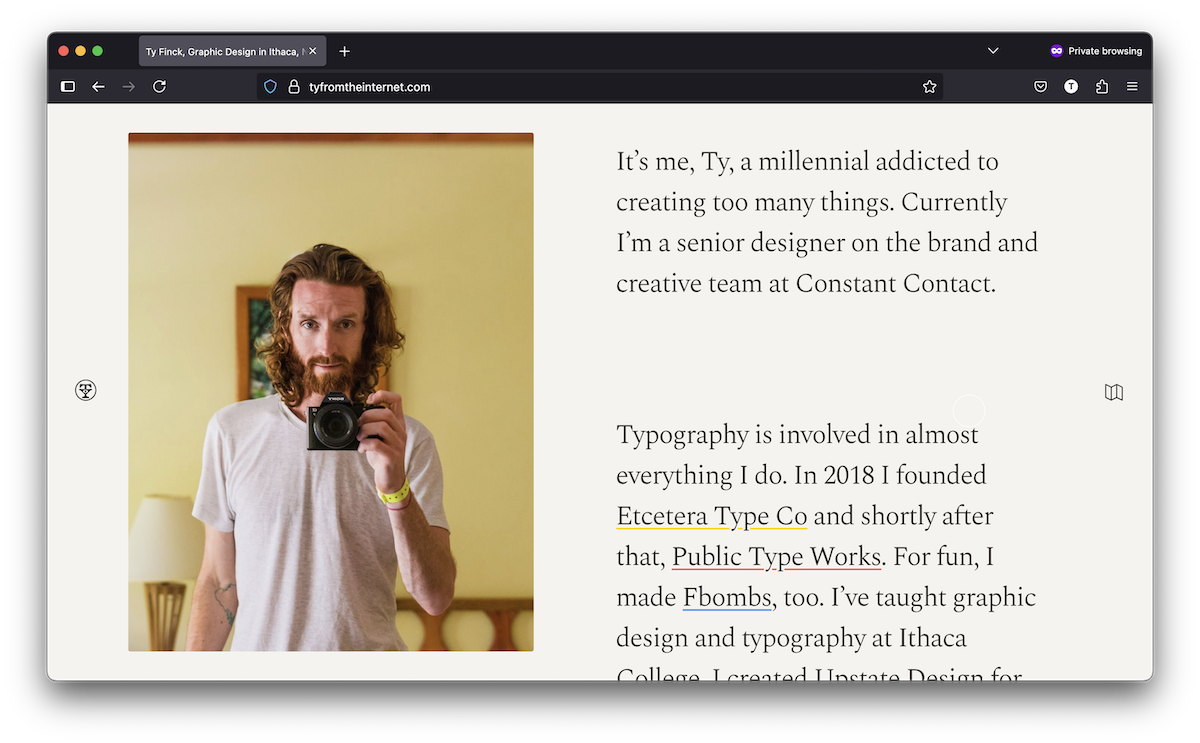Bookmark this page with the star
This screenshot has width=1200, height=743.
point(929,87)
